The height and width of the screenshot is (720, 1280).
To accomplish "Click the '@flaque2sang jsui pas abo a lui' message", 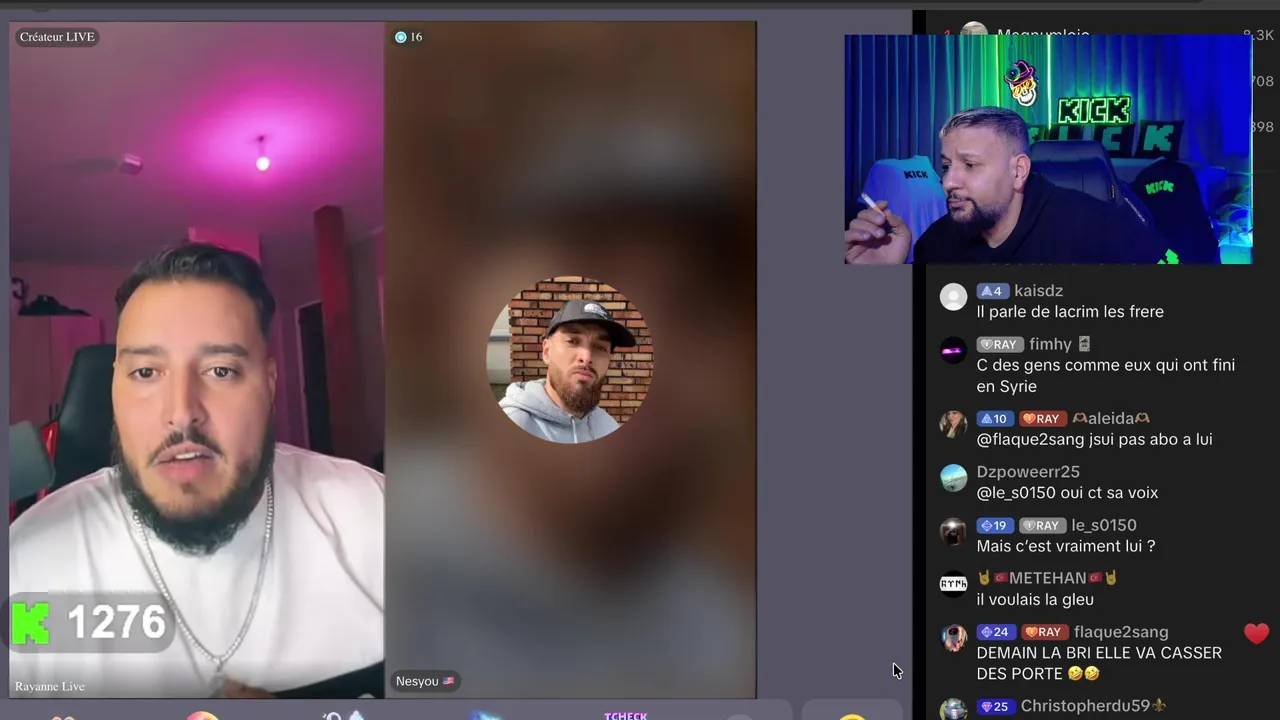I will tap(1094, 439).
